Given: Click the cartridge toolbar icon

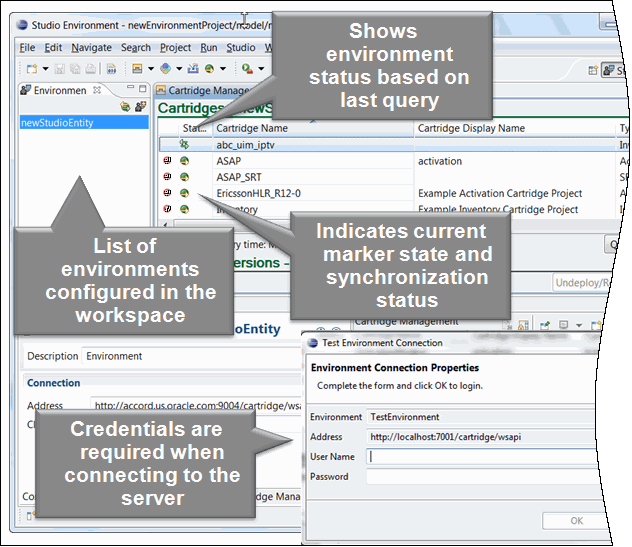Looking at the screenshot, I should (x=137, y=69).
